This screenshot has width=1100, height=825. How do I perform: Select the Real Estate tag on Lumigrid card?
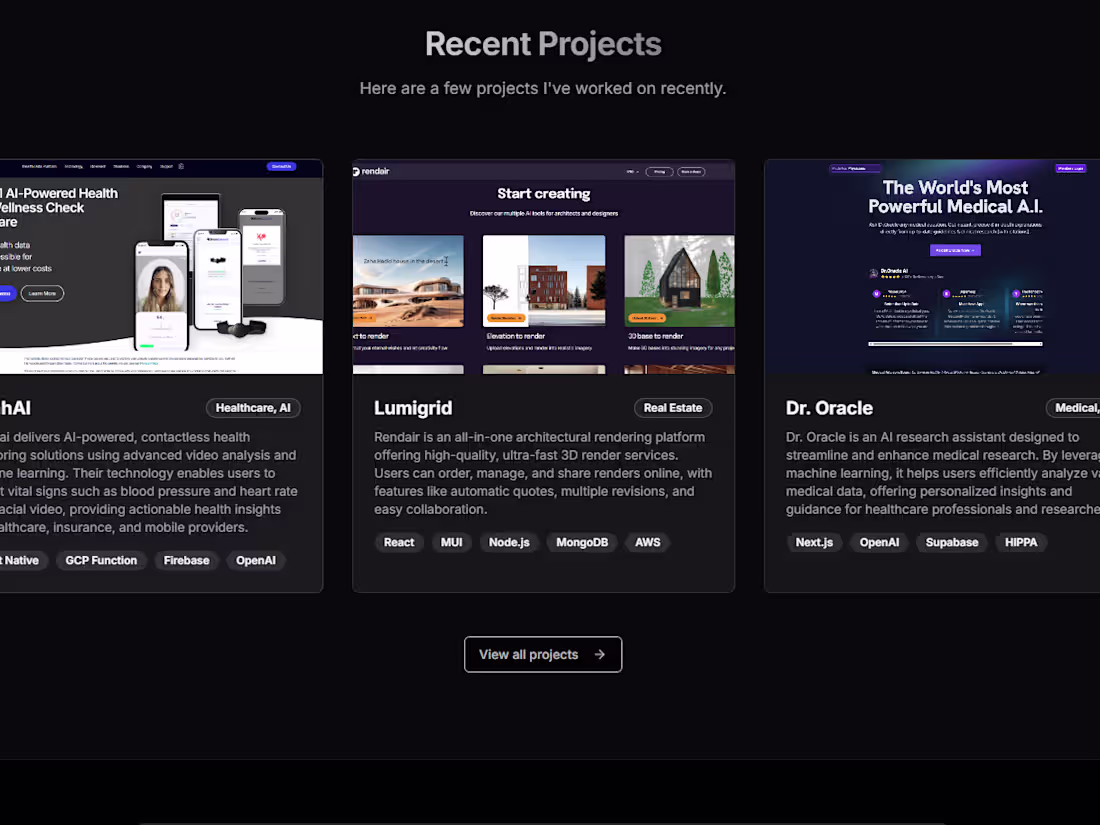point(673,408)
